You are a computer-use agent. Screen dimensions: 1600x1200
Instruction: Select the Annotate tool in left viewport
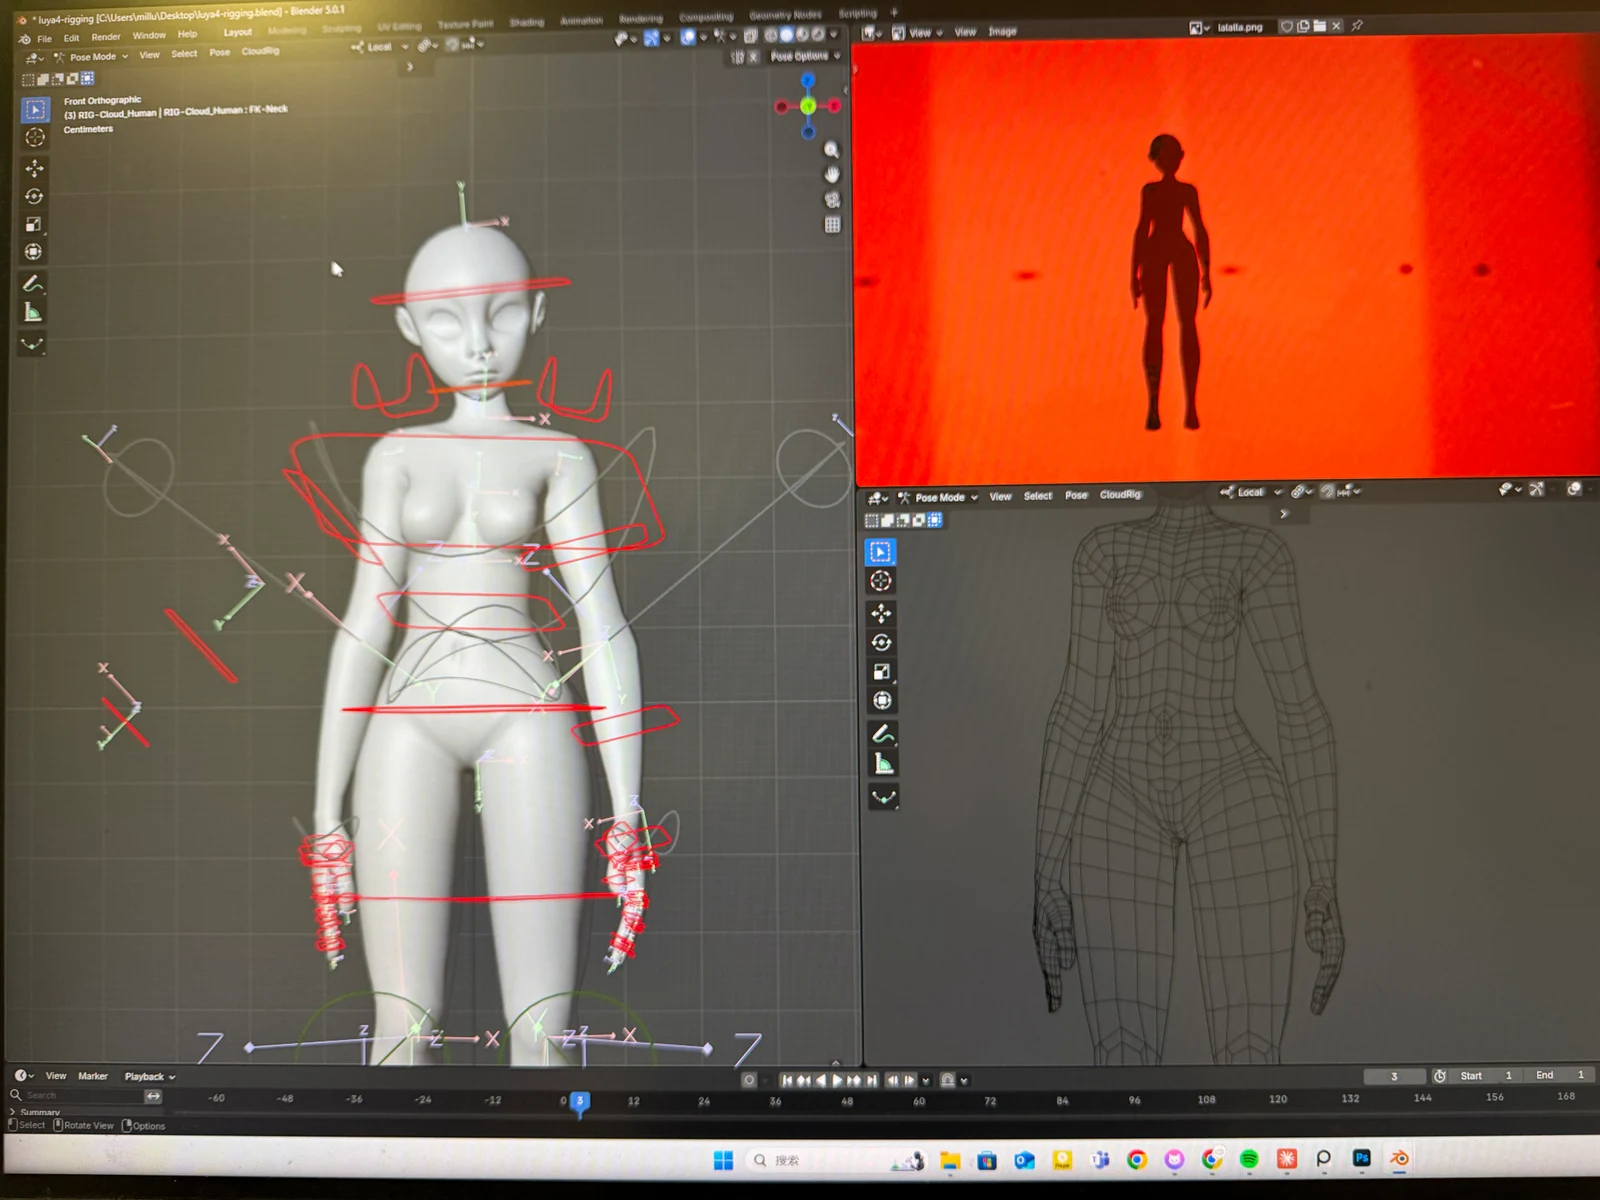tap(32, 284)
